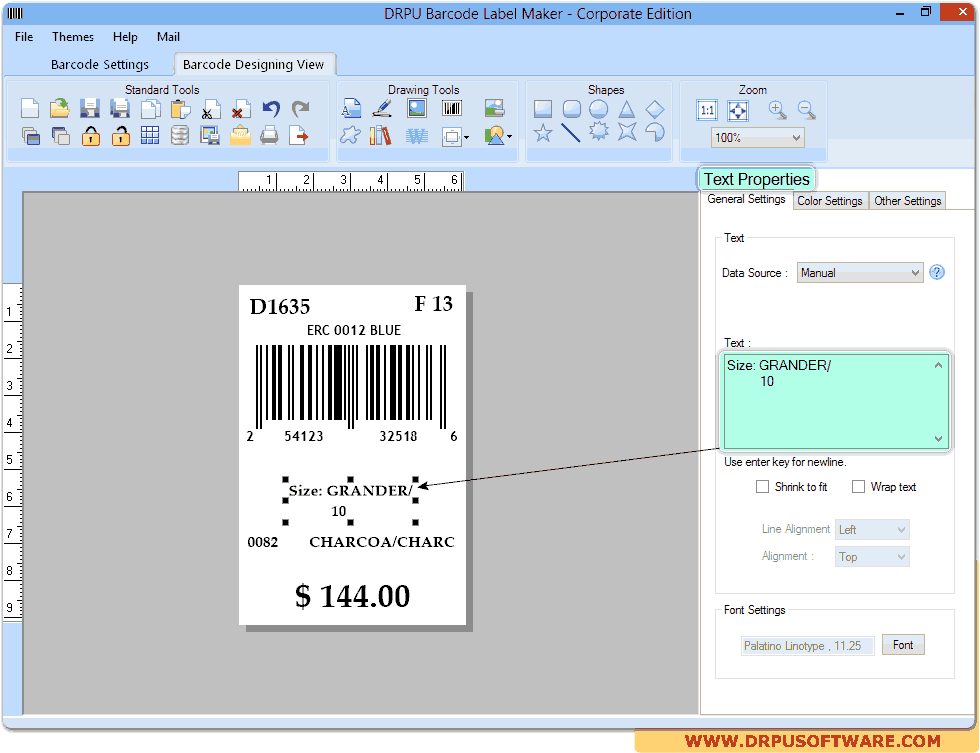Undo the last action
The image size is (980, 753).
click(271, 109)
